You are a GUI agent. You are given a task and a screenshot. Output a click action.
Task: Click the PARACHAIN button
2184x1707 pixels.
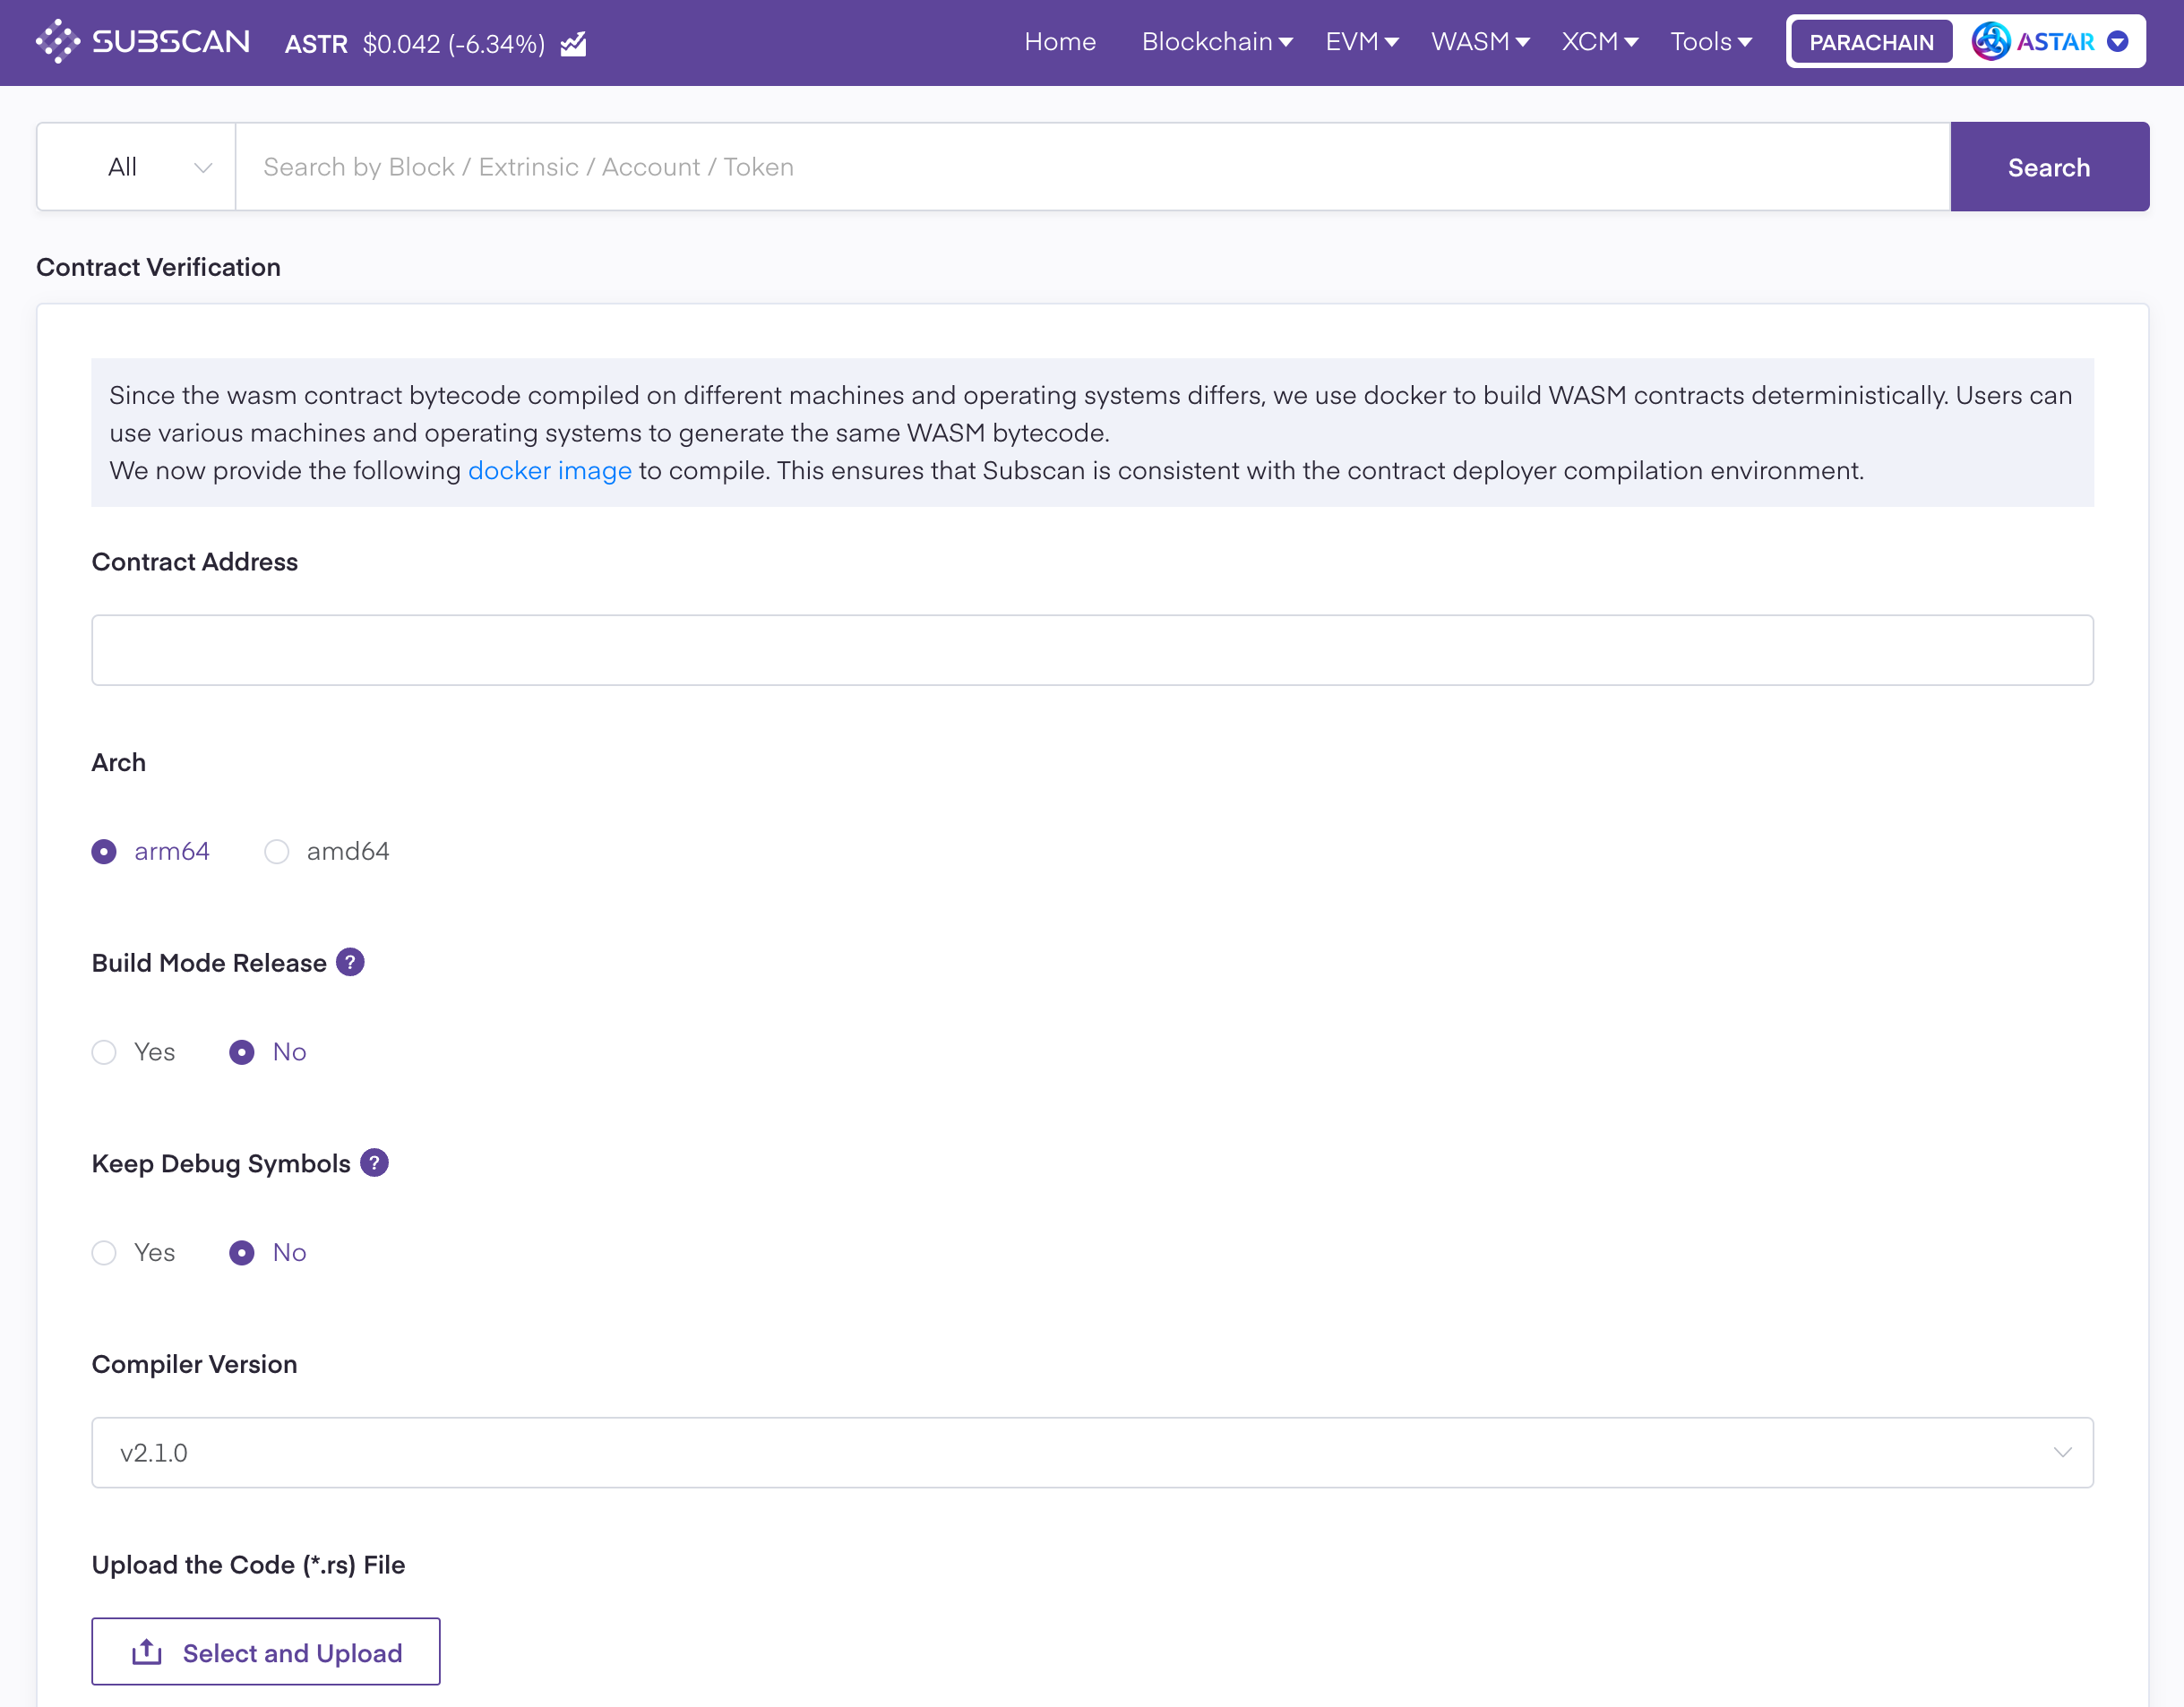[x=1870, y=41]
